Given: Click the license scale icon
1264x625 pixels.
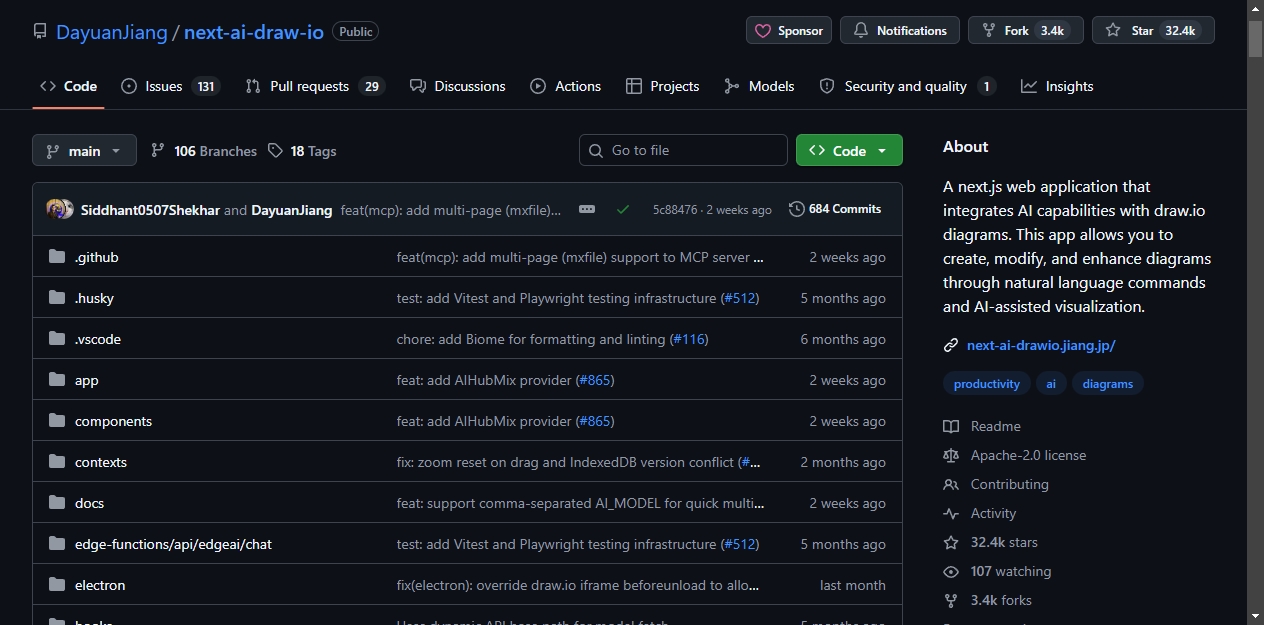Looking at the screenshot, I should pos(951,456).
